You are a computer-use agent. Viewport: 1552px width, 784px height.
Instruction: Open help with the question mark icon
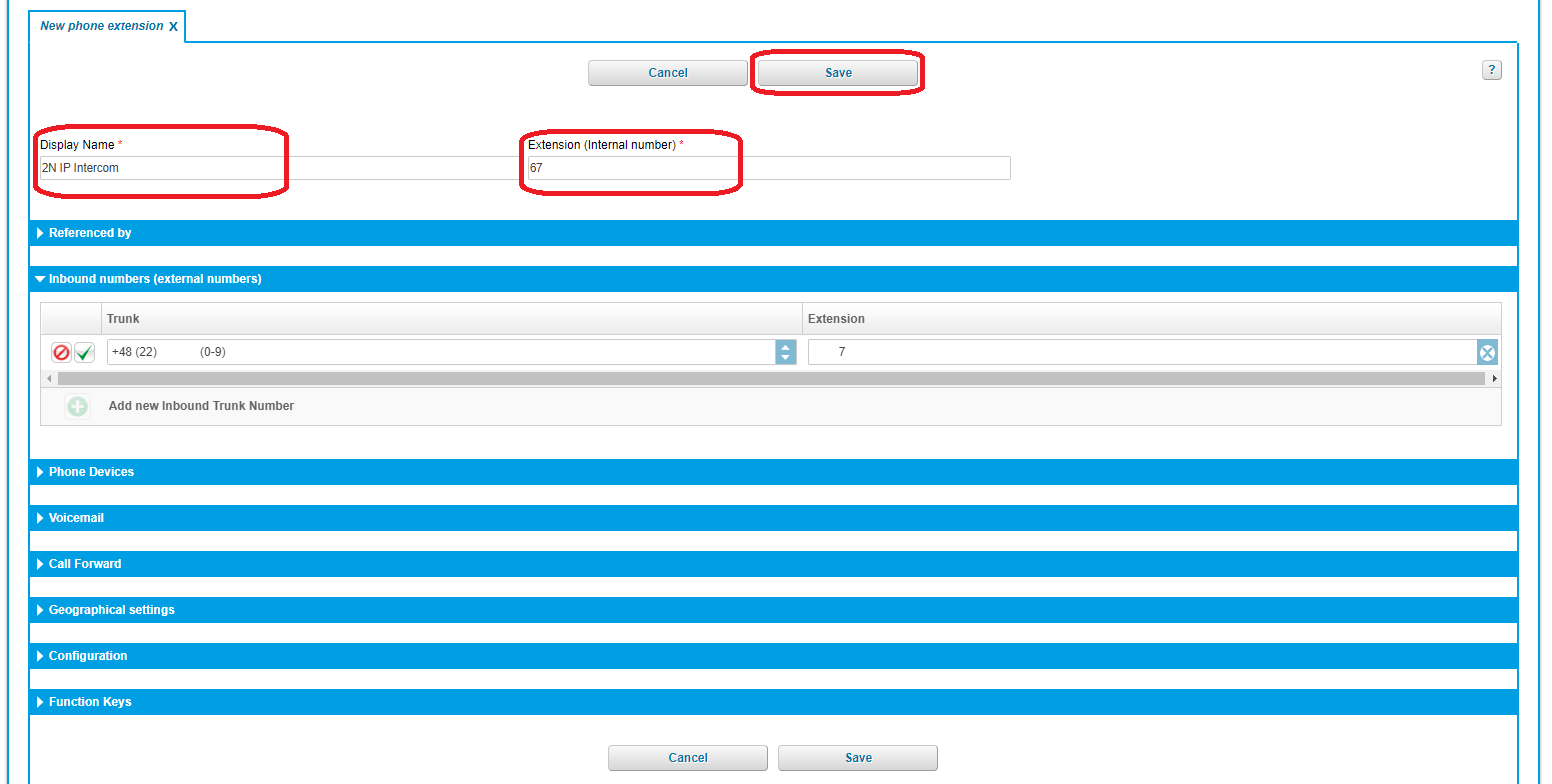coord(1491,70)
